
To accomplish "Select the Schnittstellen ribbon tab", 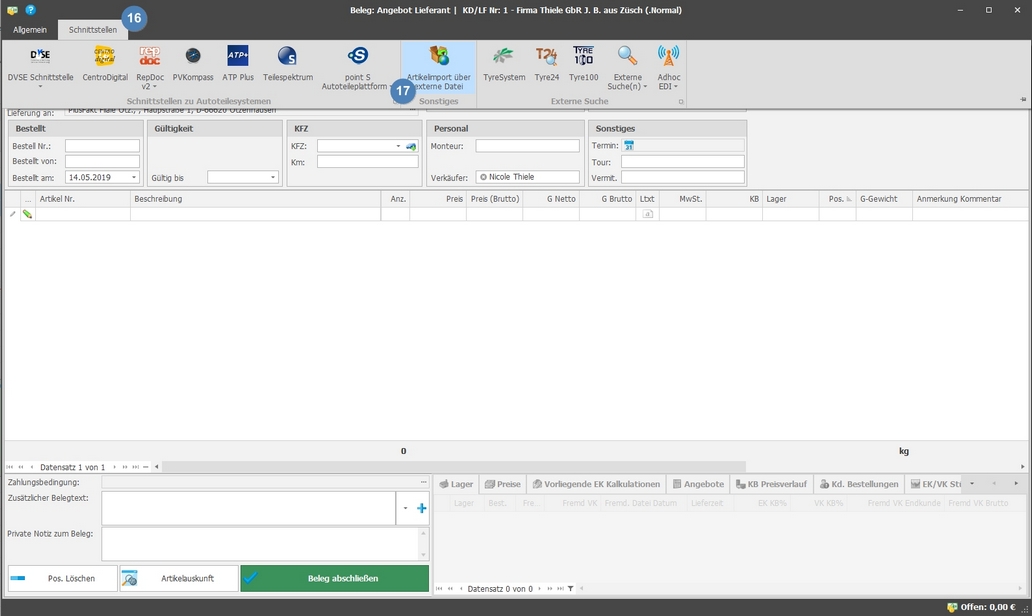I will pyautogui.click(x=93, y=30).
